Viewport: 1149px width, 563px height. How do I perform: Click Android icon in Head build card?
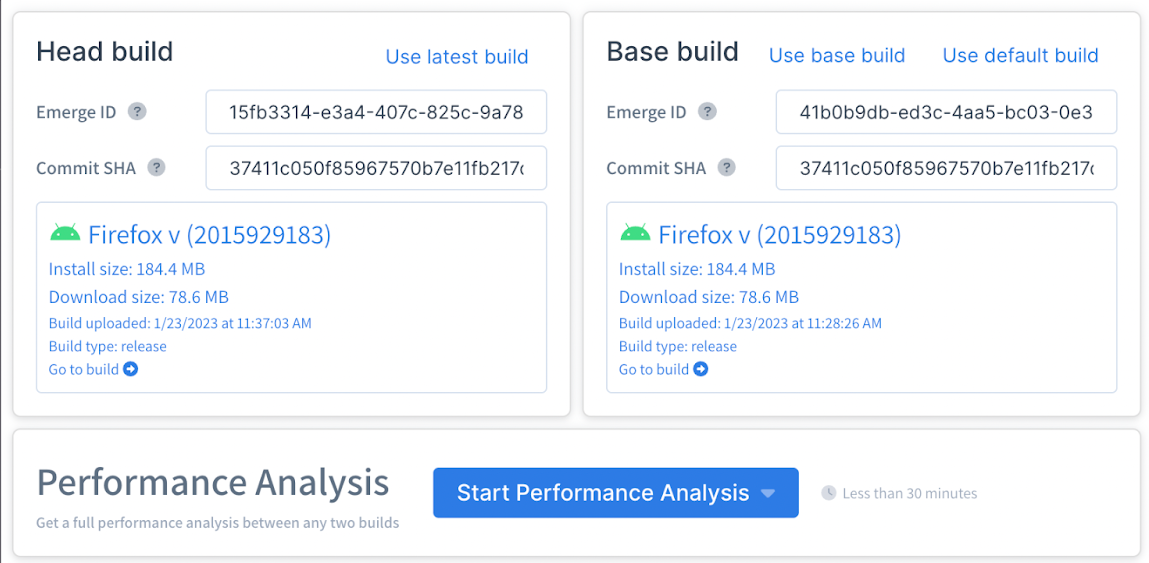[x=65, y=234]
